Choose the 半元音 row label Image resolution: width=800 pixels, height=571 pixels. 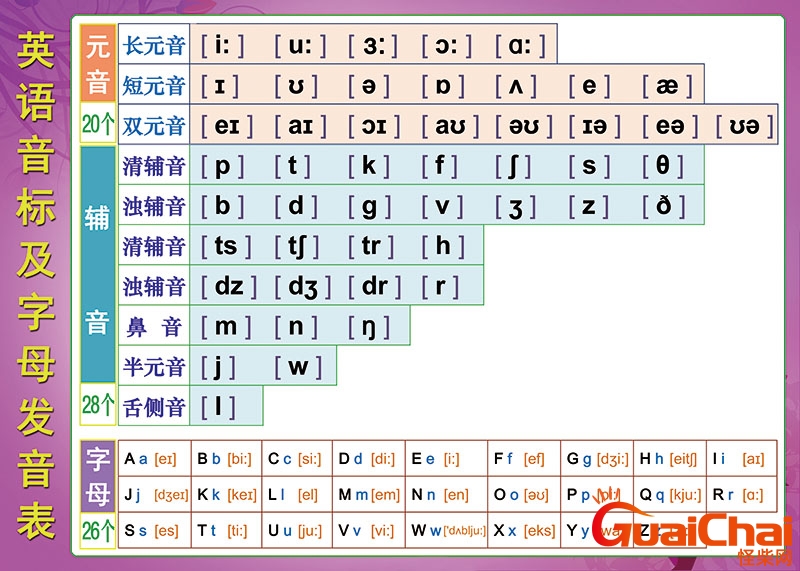coord(153,366)
